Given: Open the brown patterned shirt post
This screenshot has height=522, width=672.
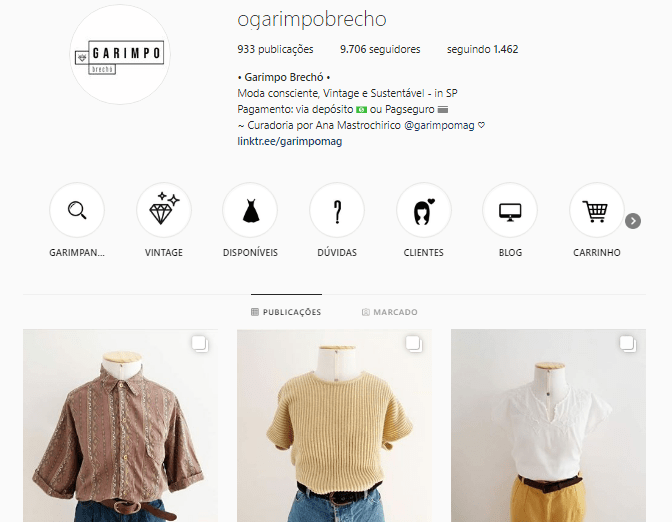Looking at the screenshot, I should click(120, 426).
